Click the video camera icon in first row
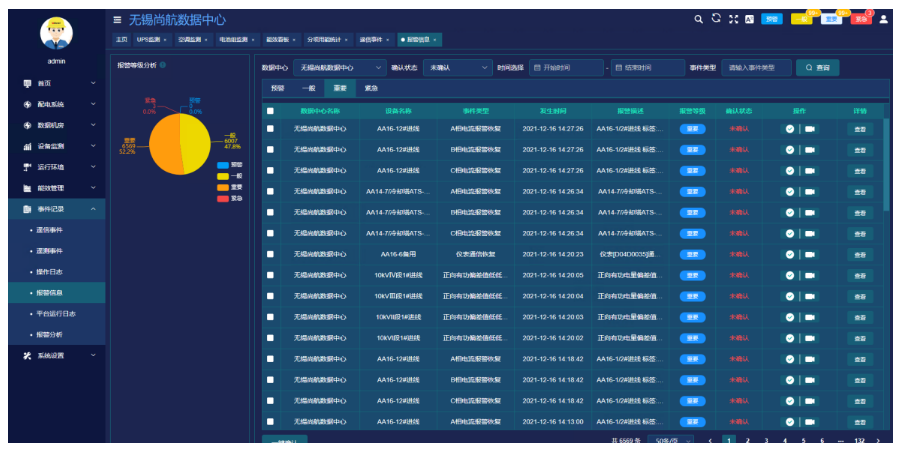 (810, 129)
